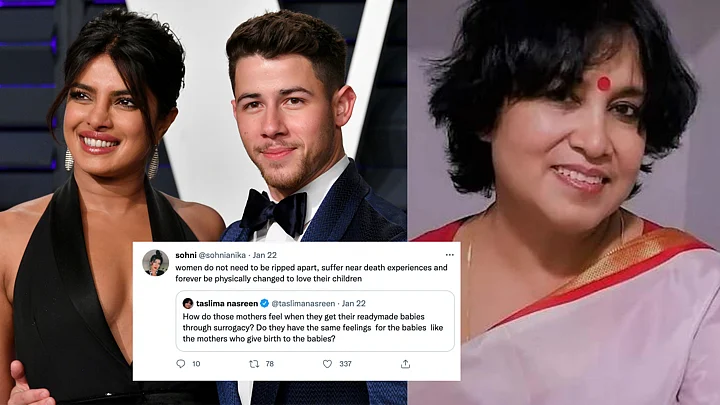The height and width of the screenshot is (405, 720).
Task: Click the share upload icon
Action: tap(405, 364)
